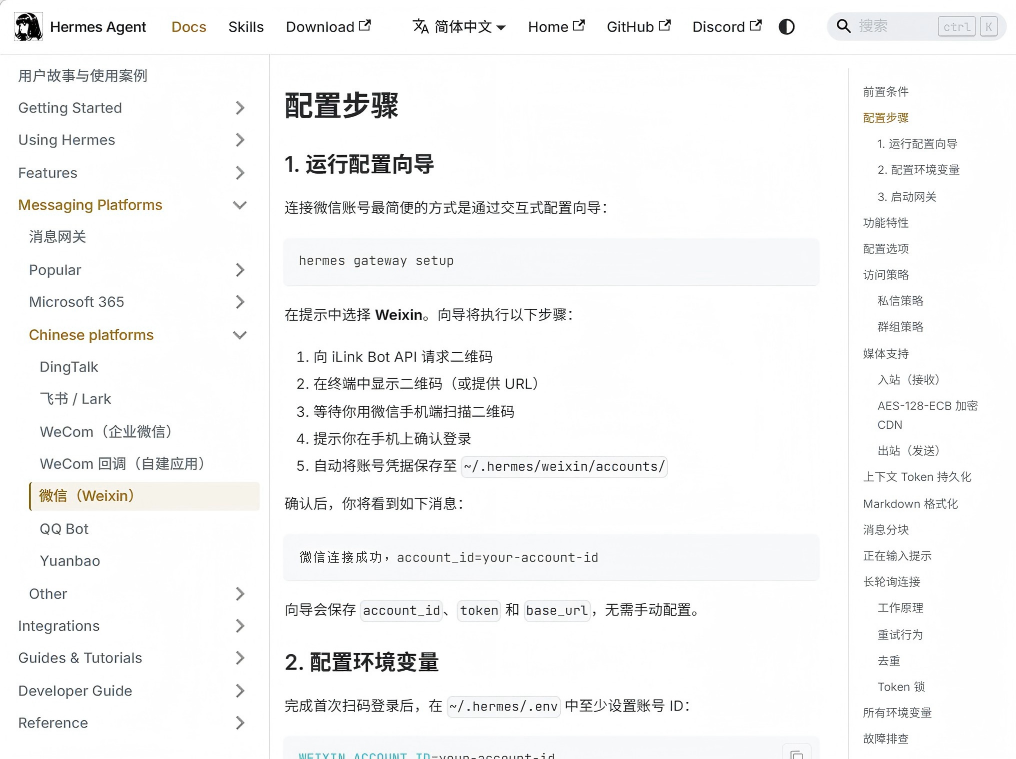Click the search magnifier icon
This screenshot has width=1016, height=759.
point(843,26)
